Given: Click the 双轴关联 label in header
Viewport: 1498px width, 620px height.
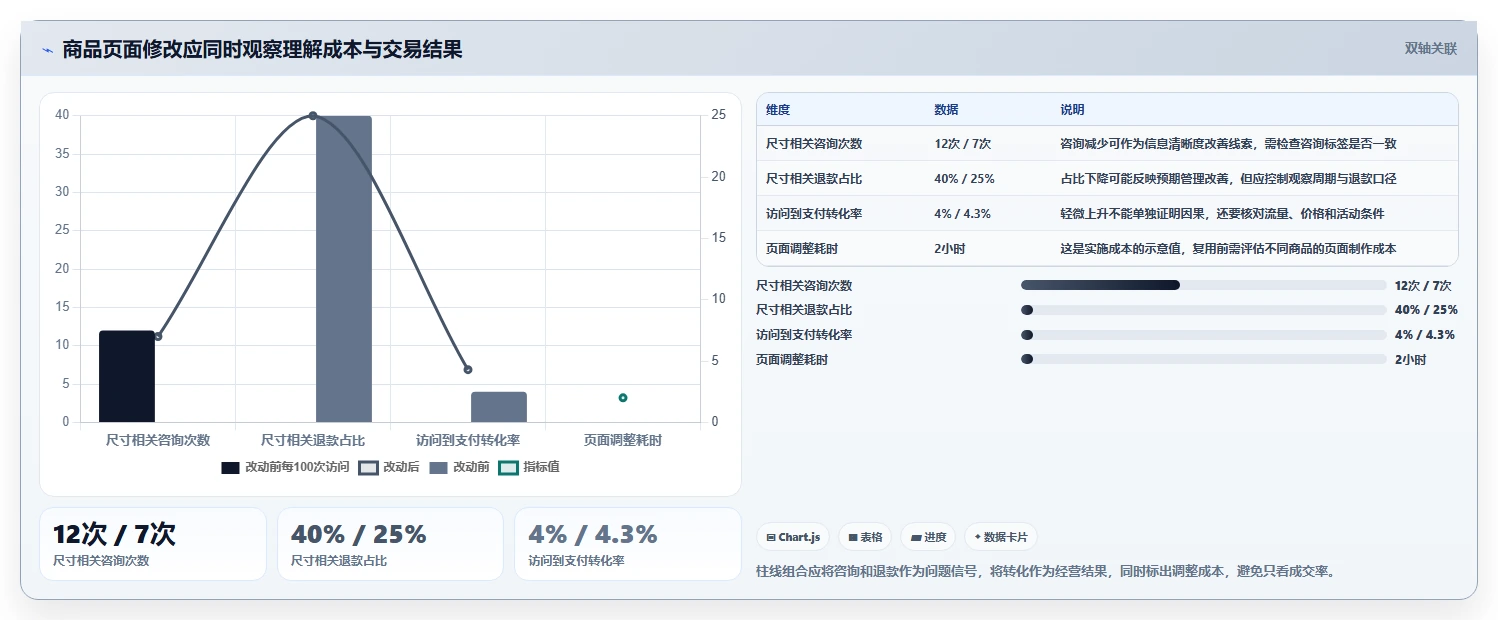Looking at the screenshot, I should pos(1431,49).
